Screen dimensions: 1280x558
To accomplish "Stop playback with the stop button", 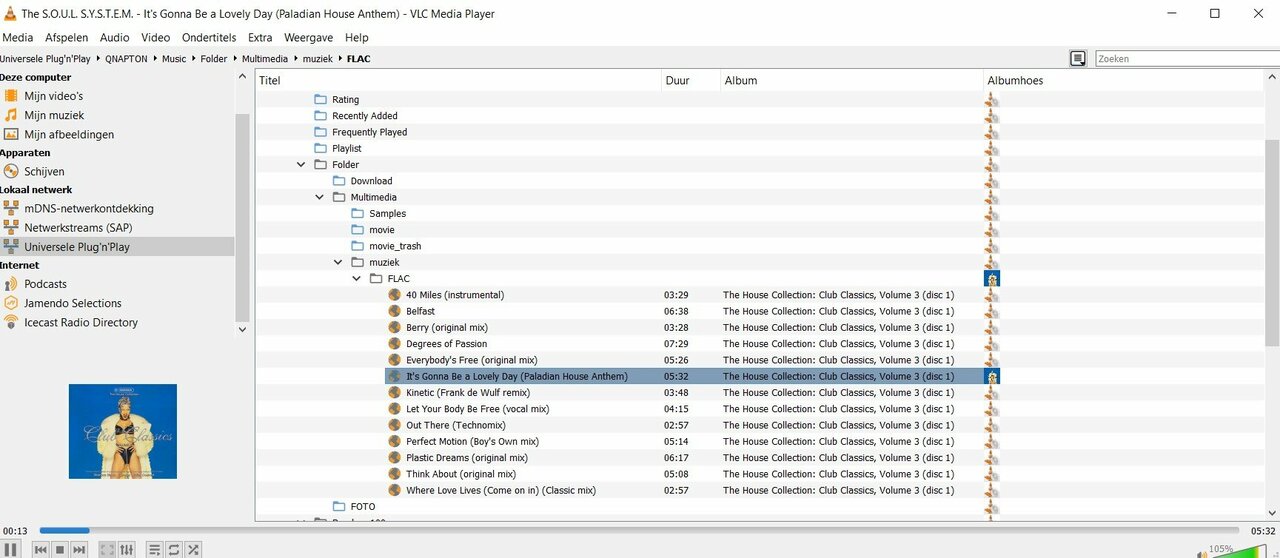I will (x=60, y=549).
